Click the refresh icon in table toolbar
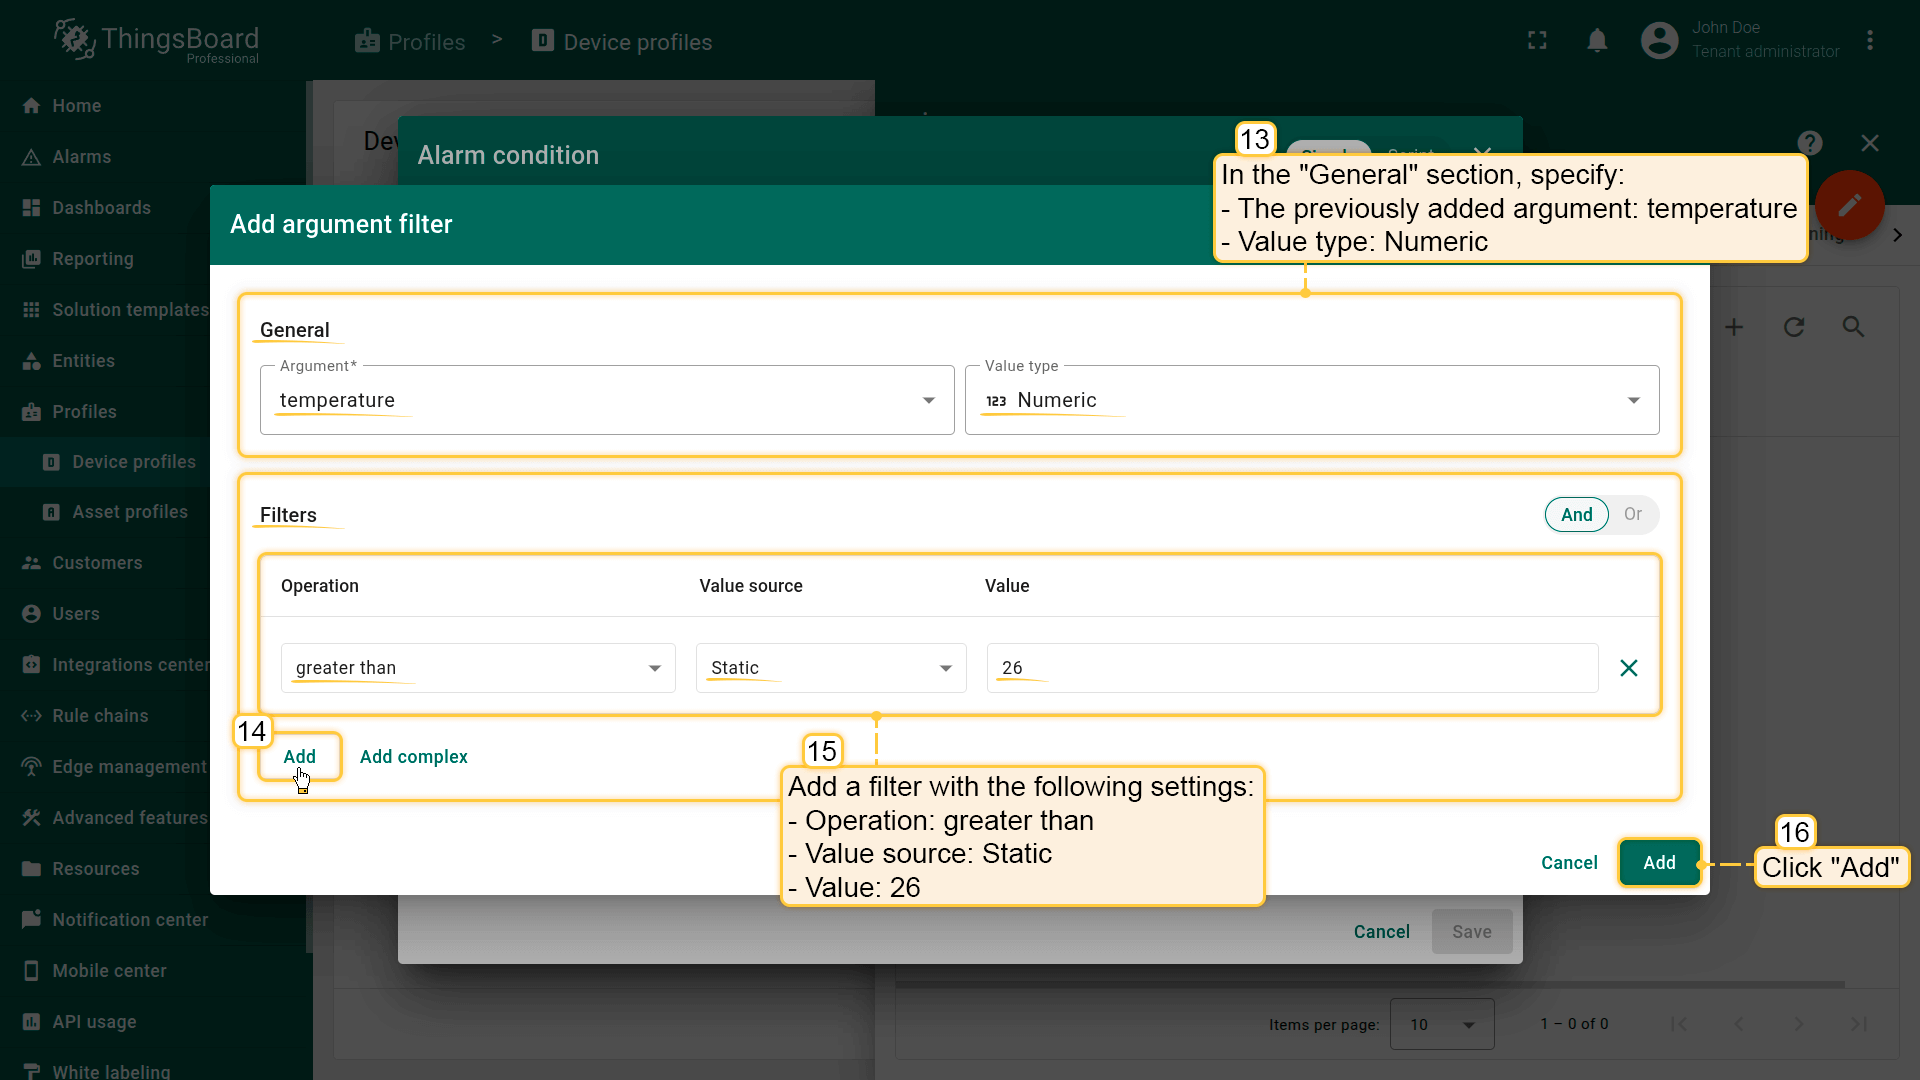This screenshot has height=1080, width=1920. 1794,327
